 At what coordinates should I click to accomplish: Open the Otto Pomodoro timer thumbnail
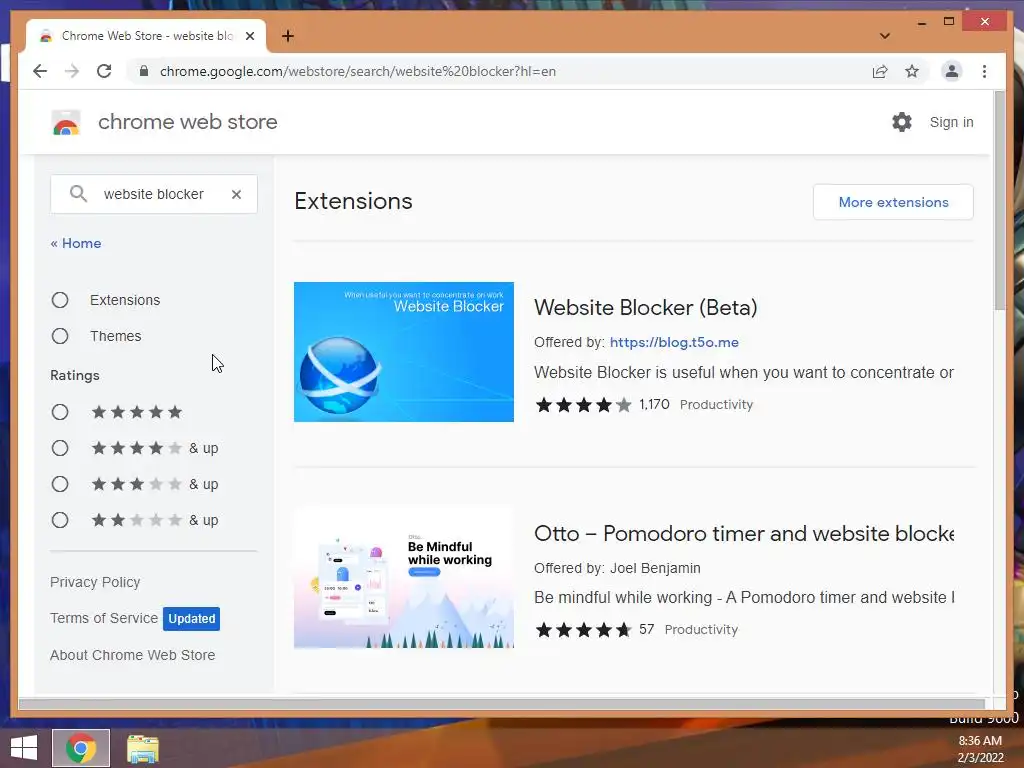[x=404, y=577]
